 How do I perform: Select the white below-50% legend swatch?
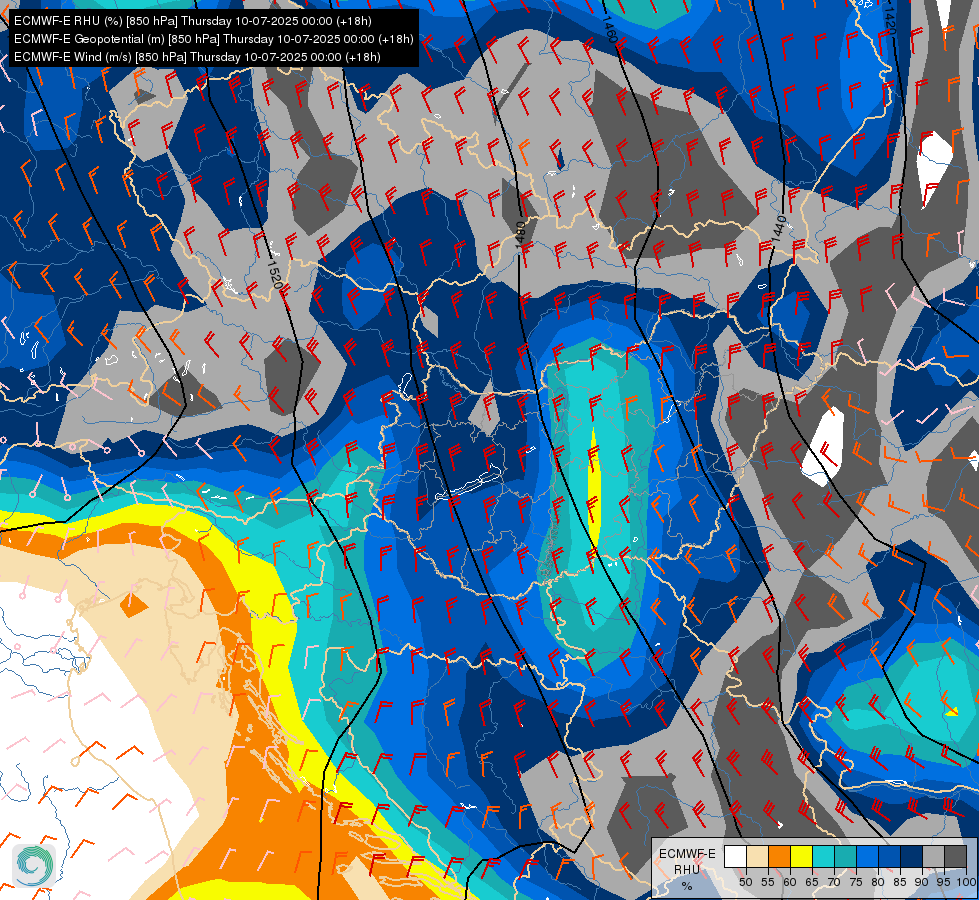[x=735, y=856]
